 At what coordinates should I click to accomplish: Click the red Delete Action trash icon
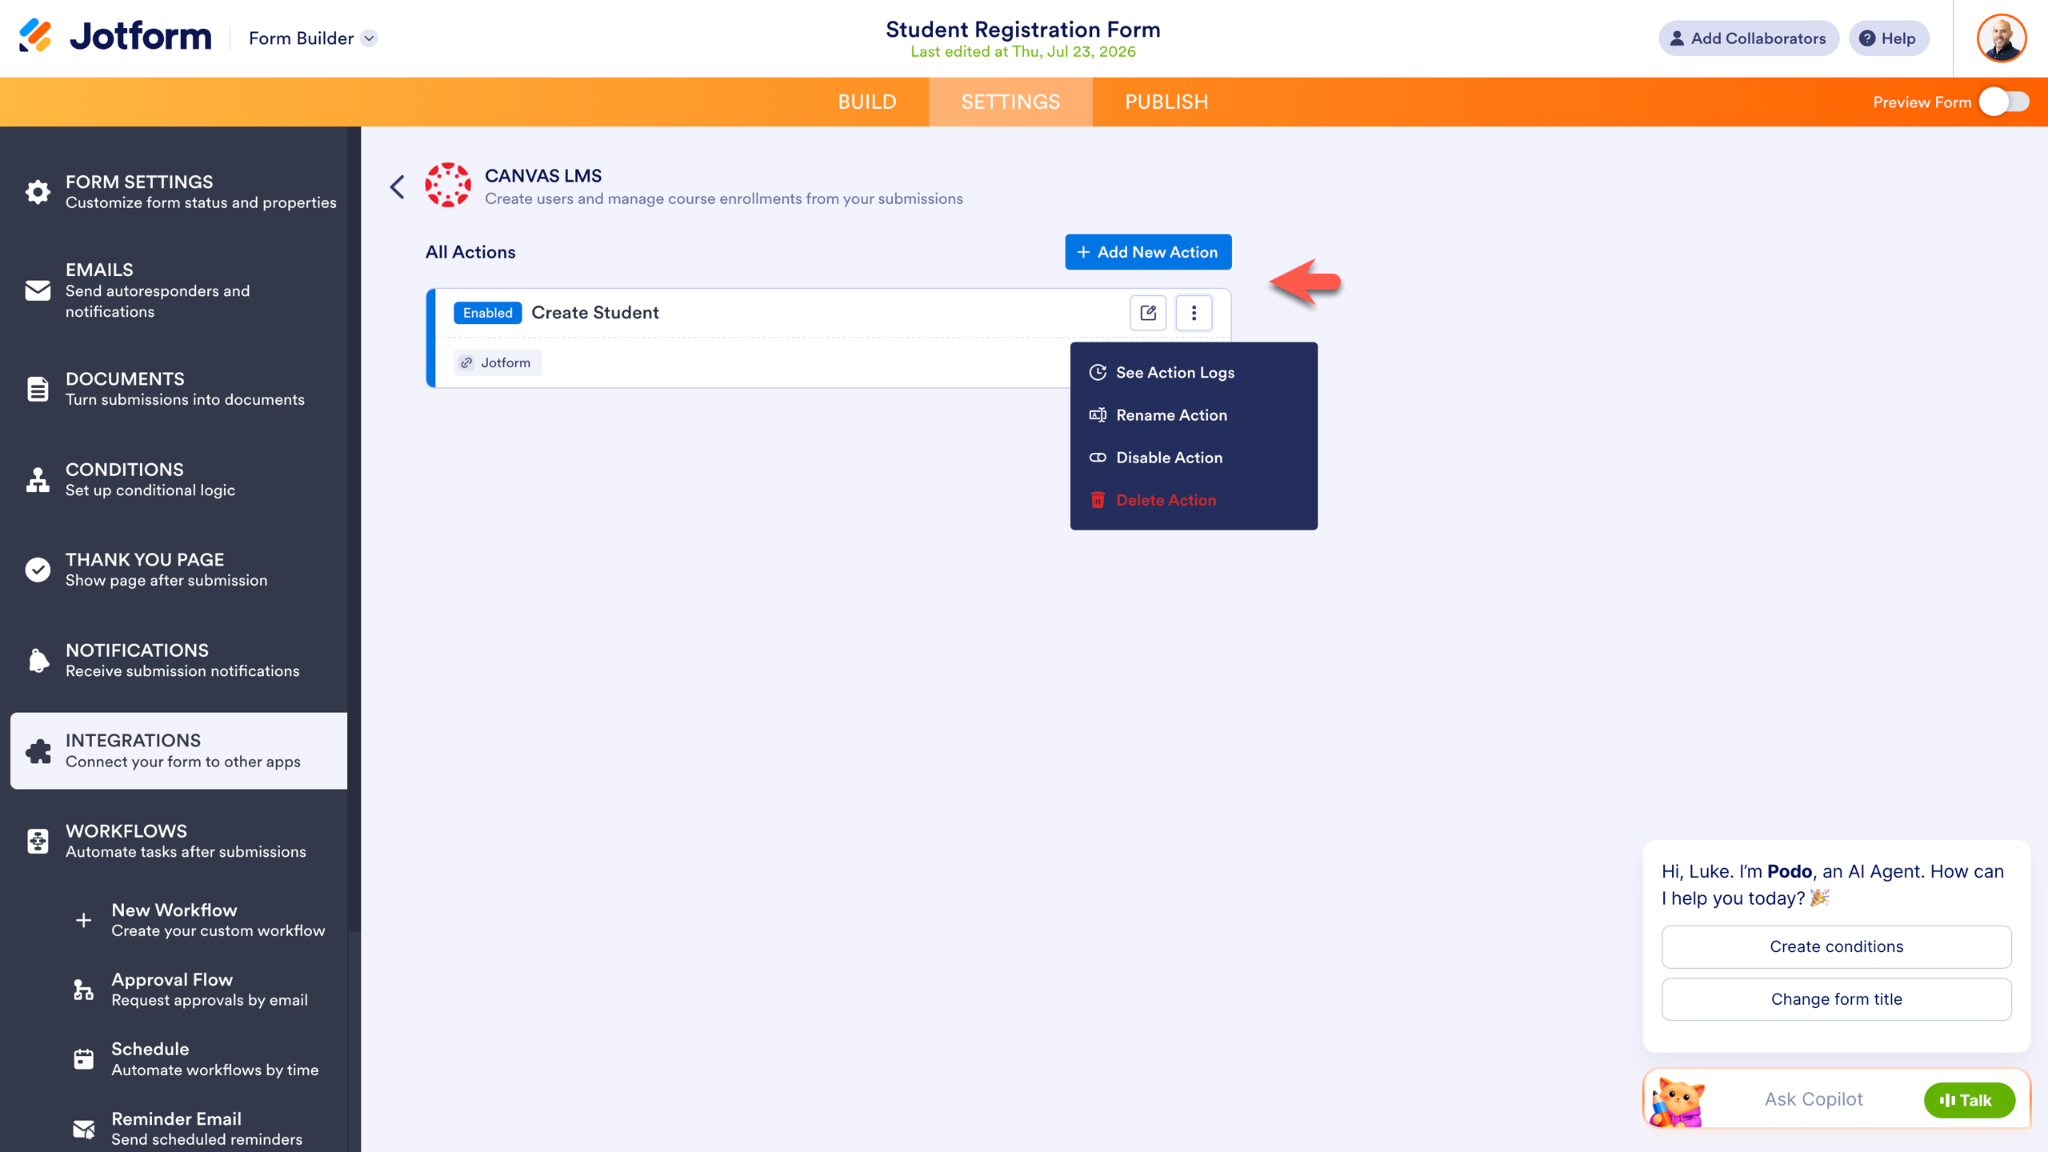click(1097, 500)
